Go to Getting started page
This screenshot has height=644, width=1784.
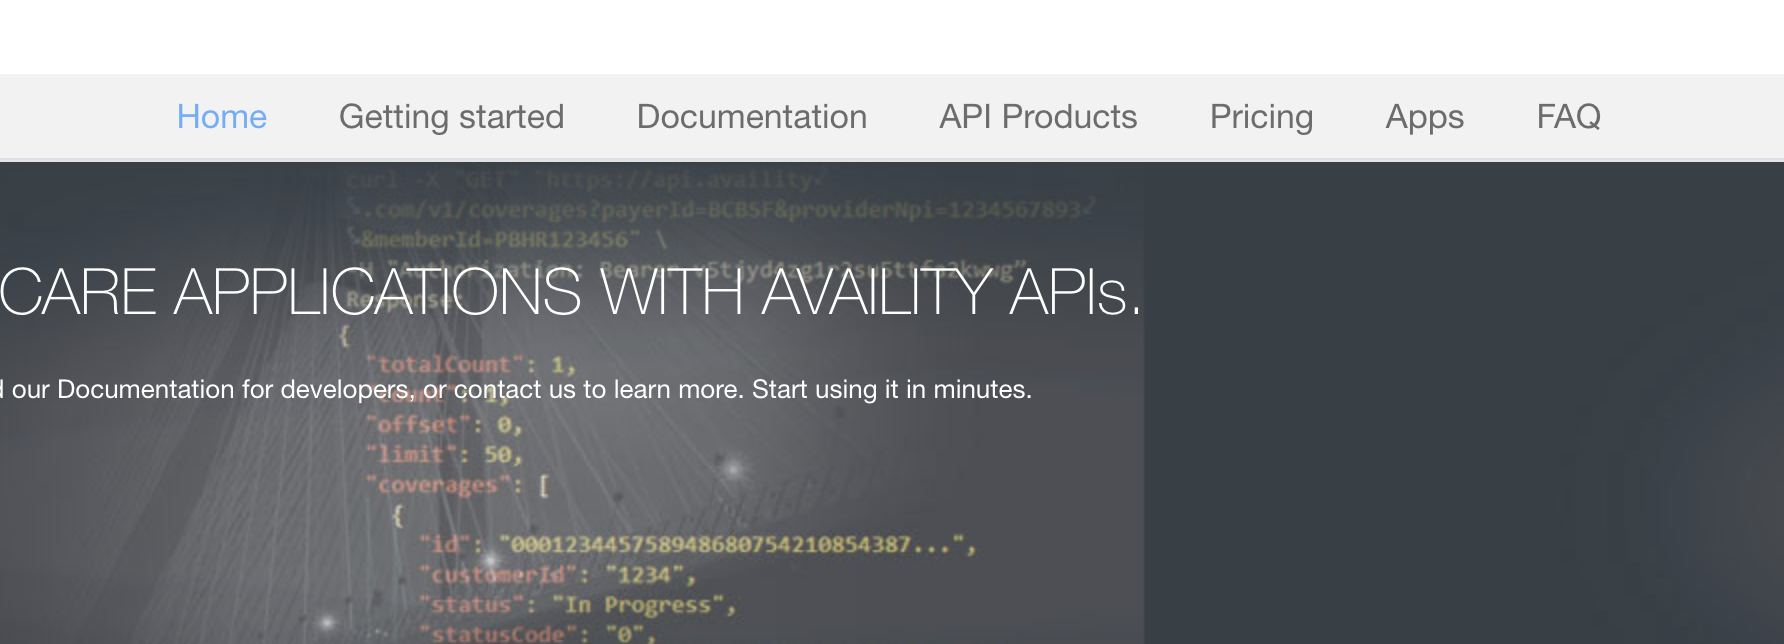[x=451, y=117]
